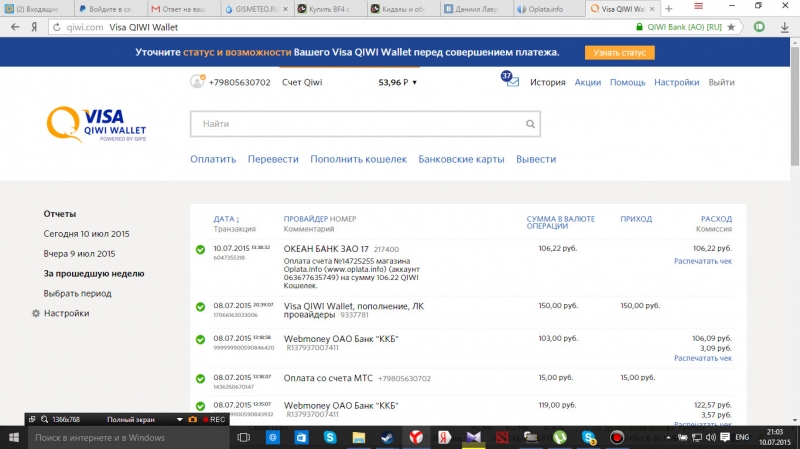Switch to Купить BF4 tab

pos(330,9)
